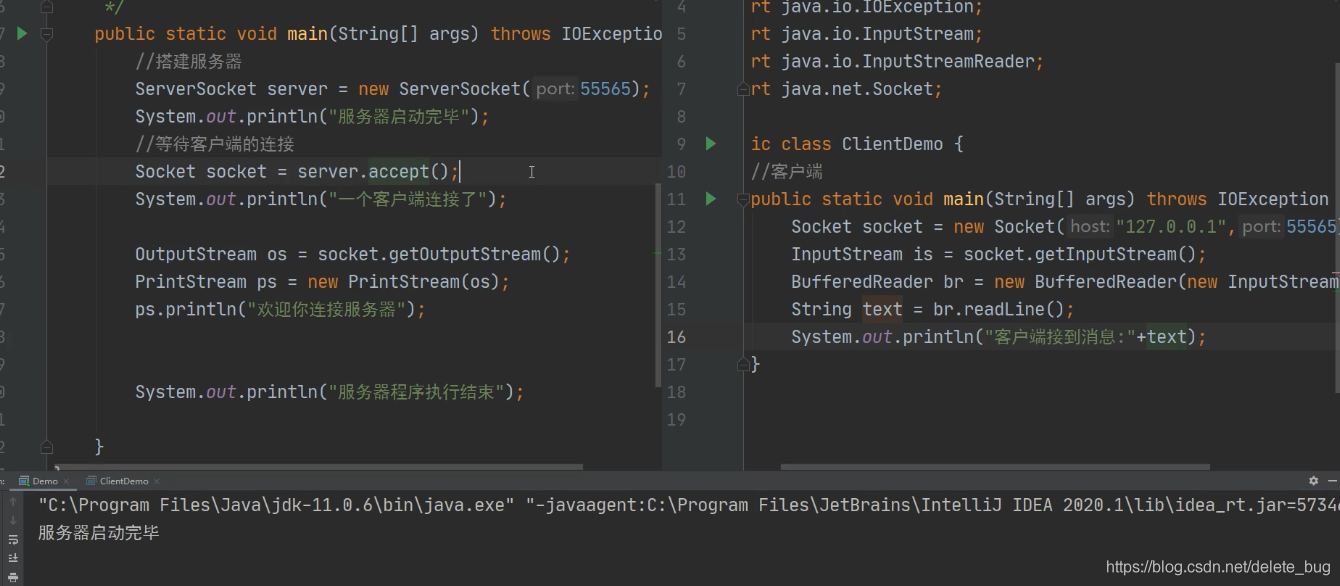1340x586 pixels.
Task: Click scroll to end console icon
Action: [x=13, y=559]
